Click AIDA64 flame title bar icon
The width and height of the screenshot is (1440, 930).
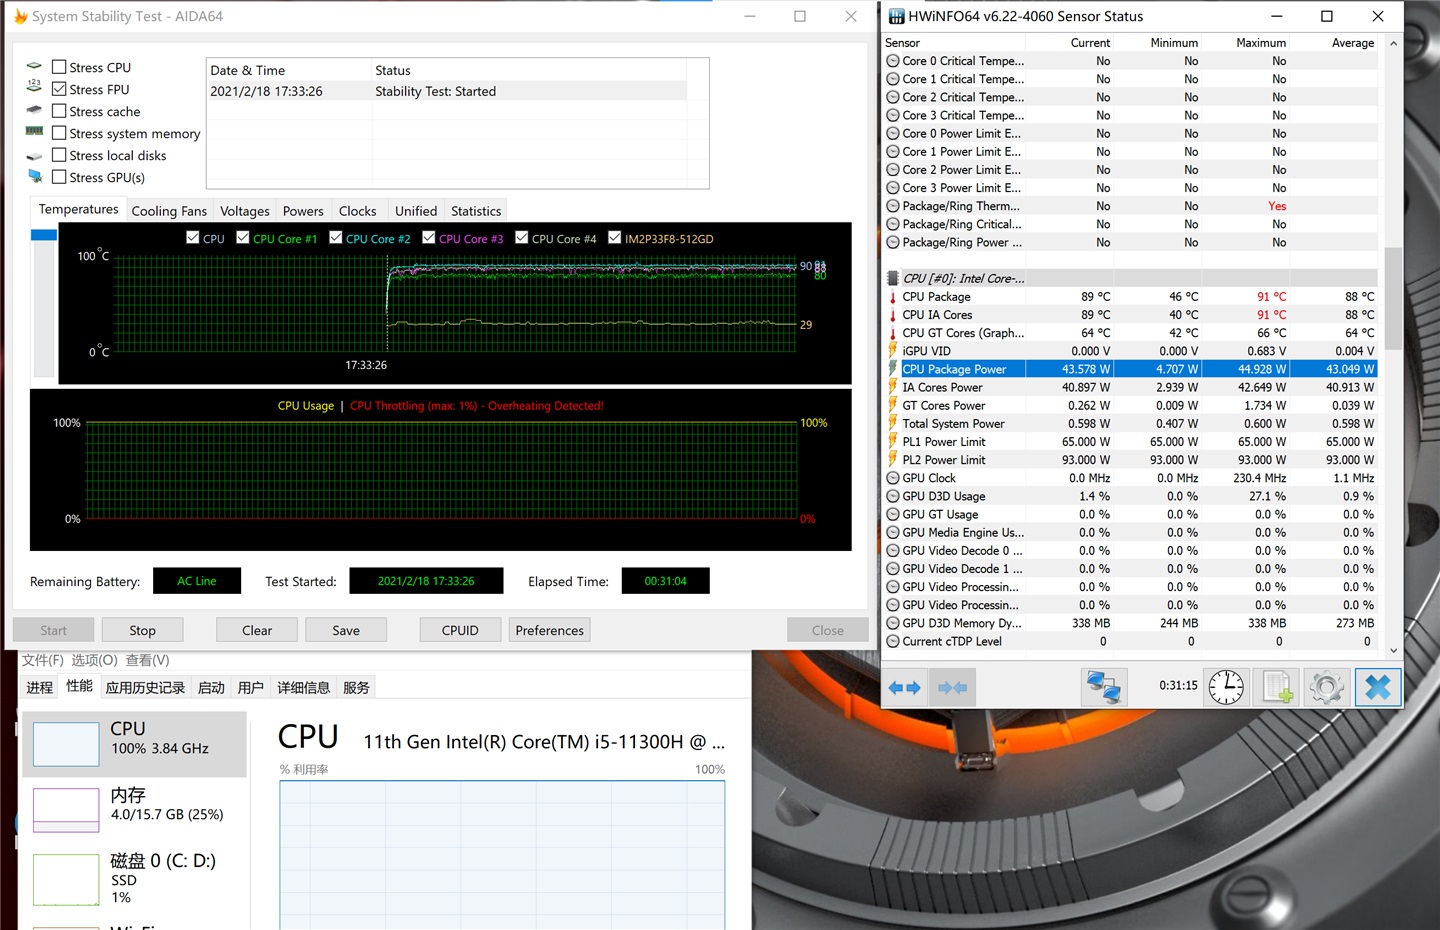pos(20,16)
